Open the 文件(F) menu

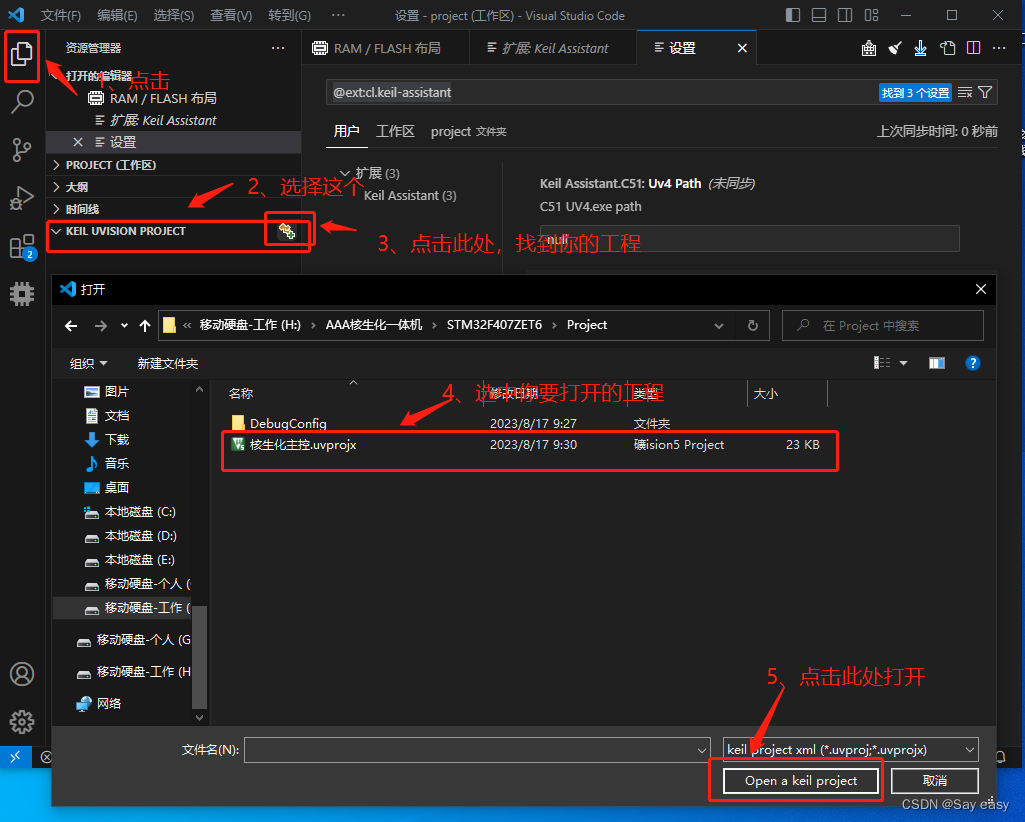(x=61, y=15)
